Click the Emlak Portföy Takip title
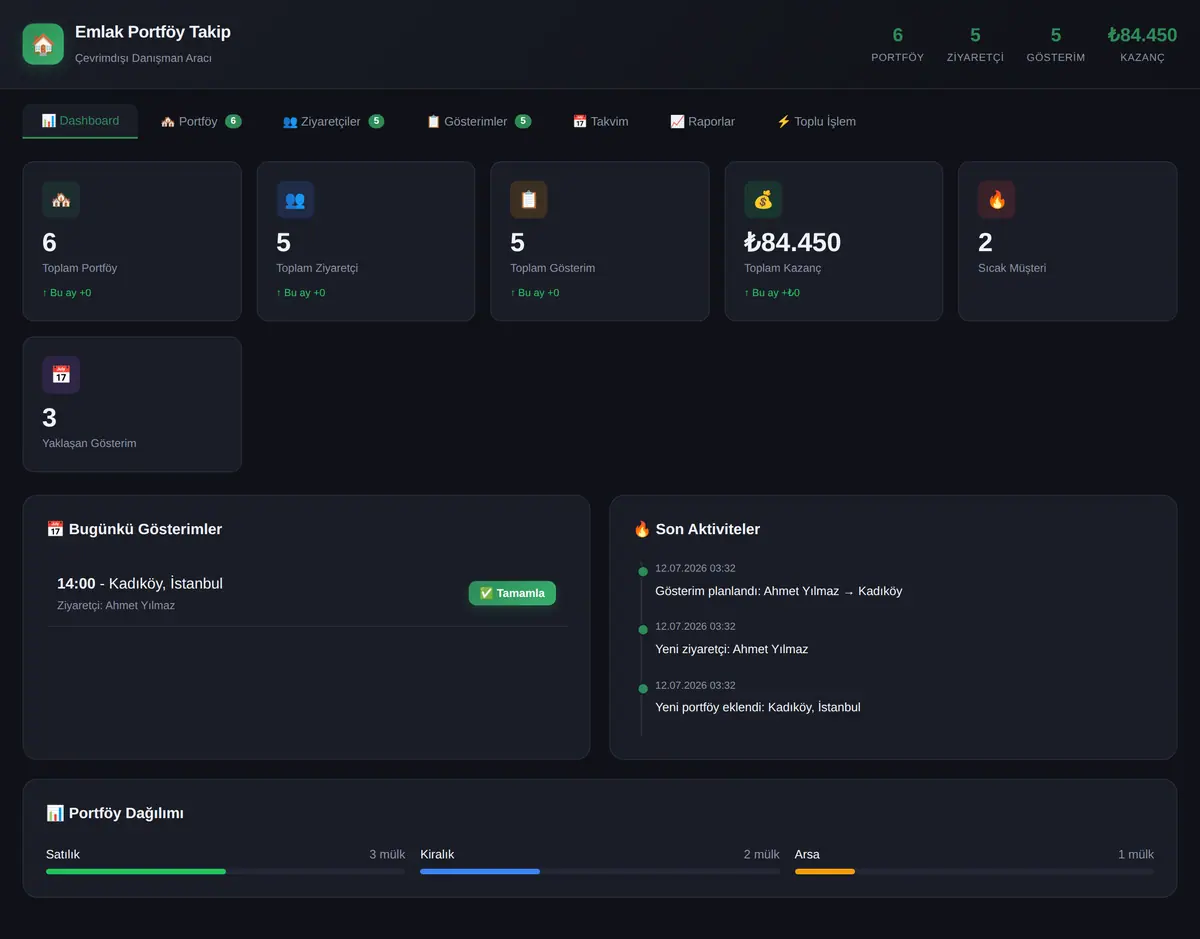 click(153, 32)
